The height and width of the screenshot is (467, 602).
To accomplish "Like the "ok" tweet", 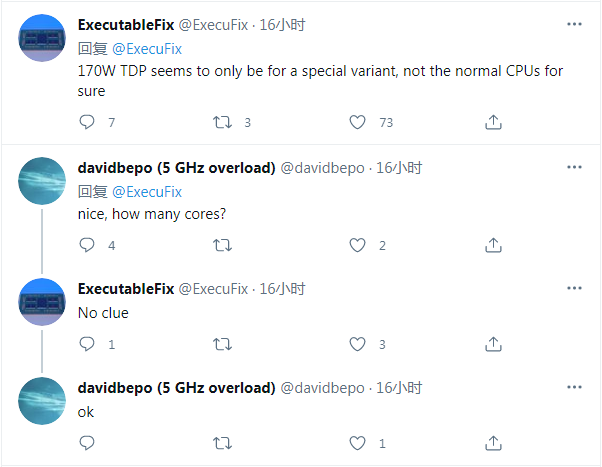I will [x=358, y=442].
